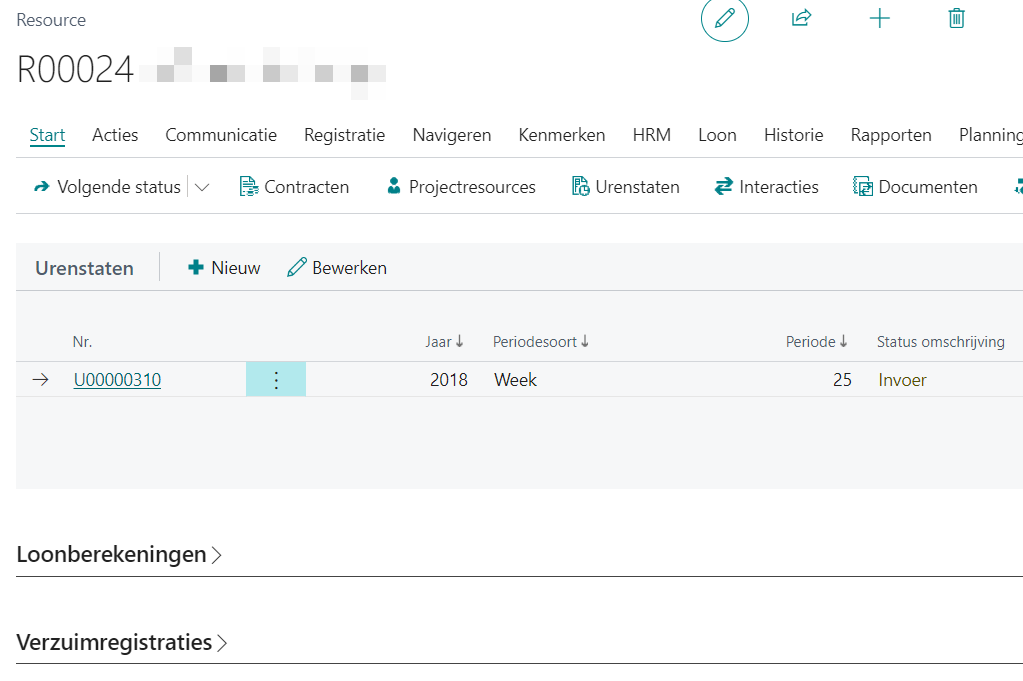Viewport: 1023px width, 681px height.
Task: Open the U00000310 timesheet link
Action: (117, 380)
